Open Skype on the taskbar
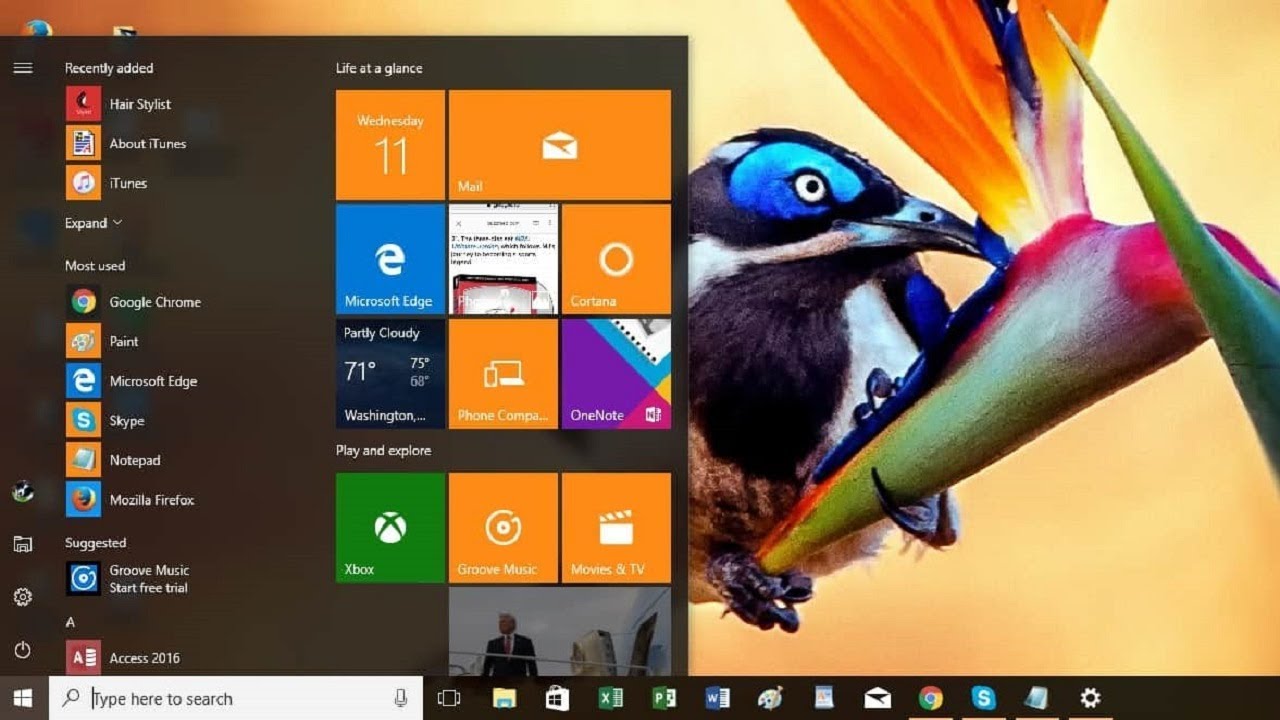This screenshot has height=720, width=1280. pyautogui.click(x=983, y=698)
